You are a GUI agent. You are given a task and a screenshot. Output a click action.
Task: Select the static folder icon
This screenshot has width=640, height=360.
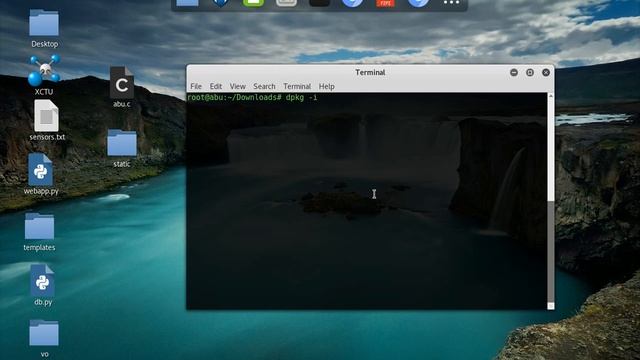click(122, 143)
